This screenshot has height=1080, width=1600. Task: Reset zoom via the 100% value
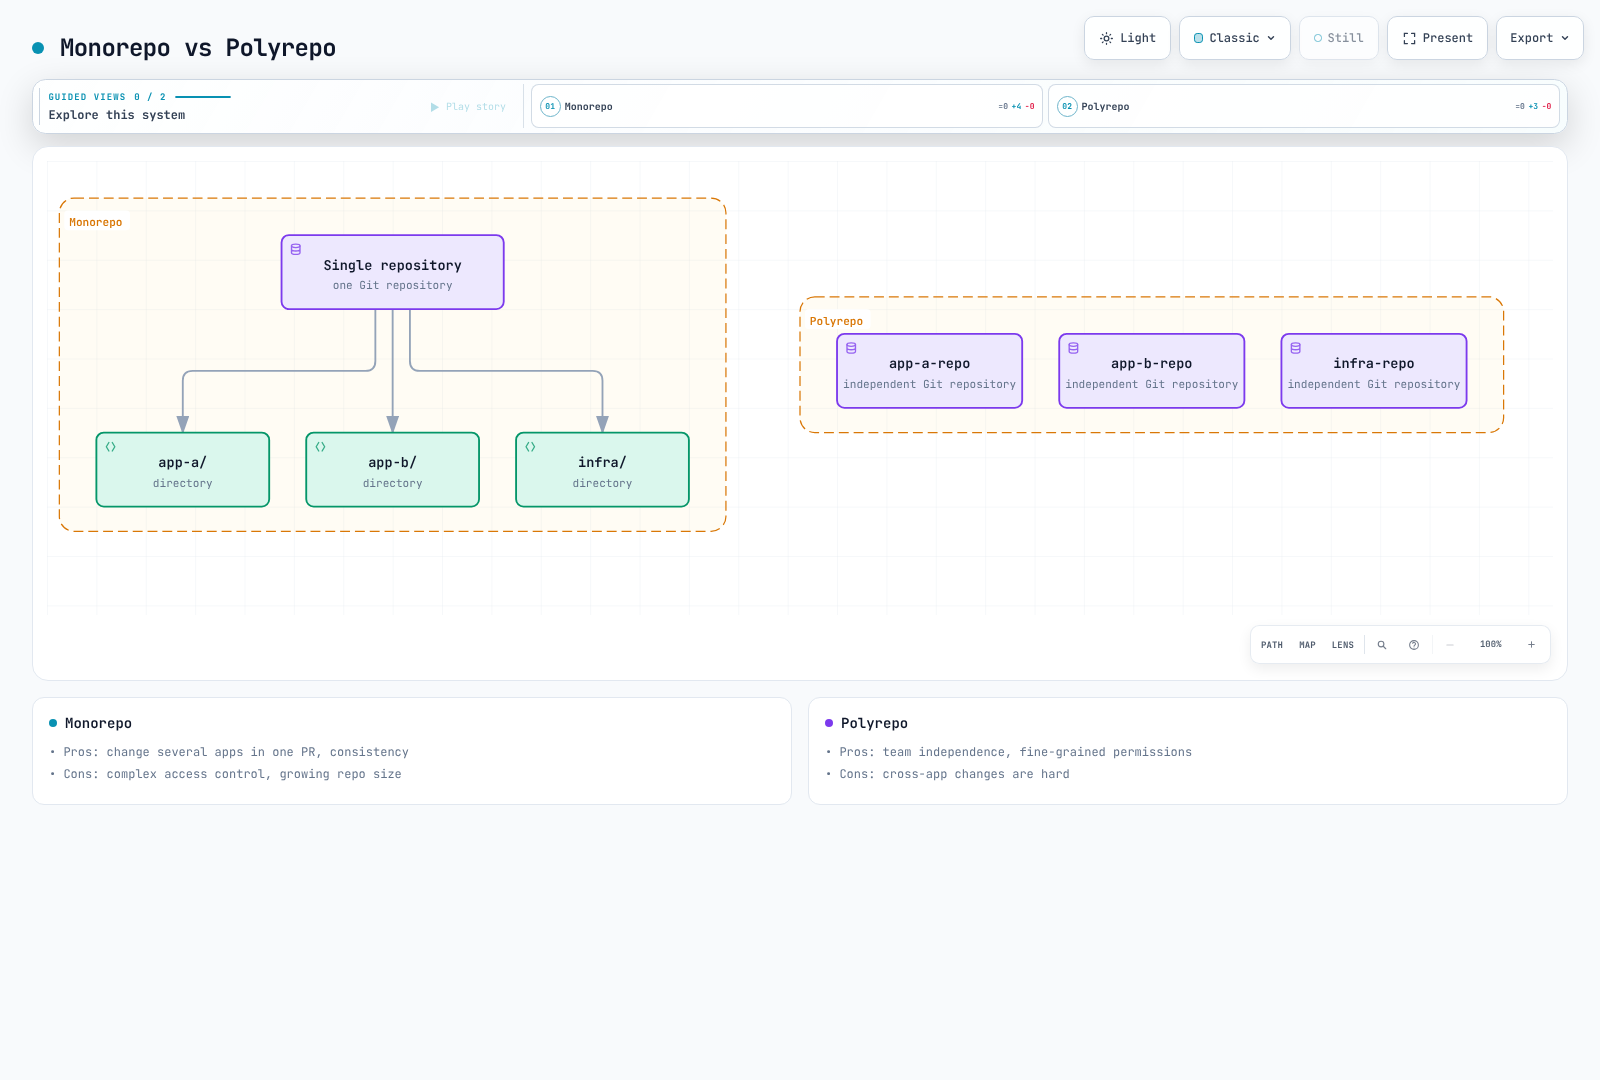pos(1491,645)
